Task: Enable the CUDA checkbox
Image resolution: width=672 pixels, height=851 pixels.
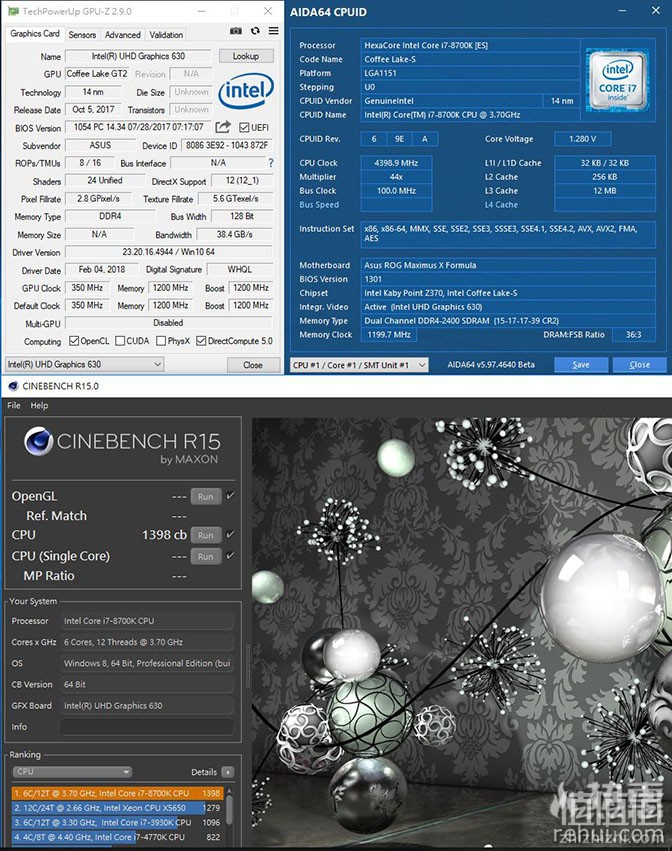Action: (x=121, y=341)
